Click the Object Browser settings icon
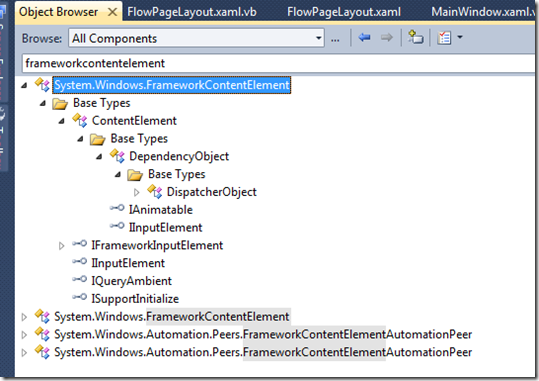Image resolution: width=539 pixels, height=381 pixels. (x=444, y=37)
